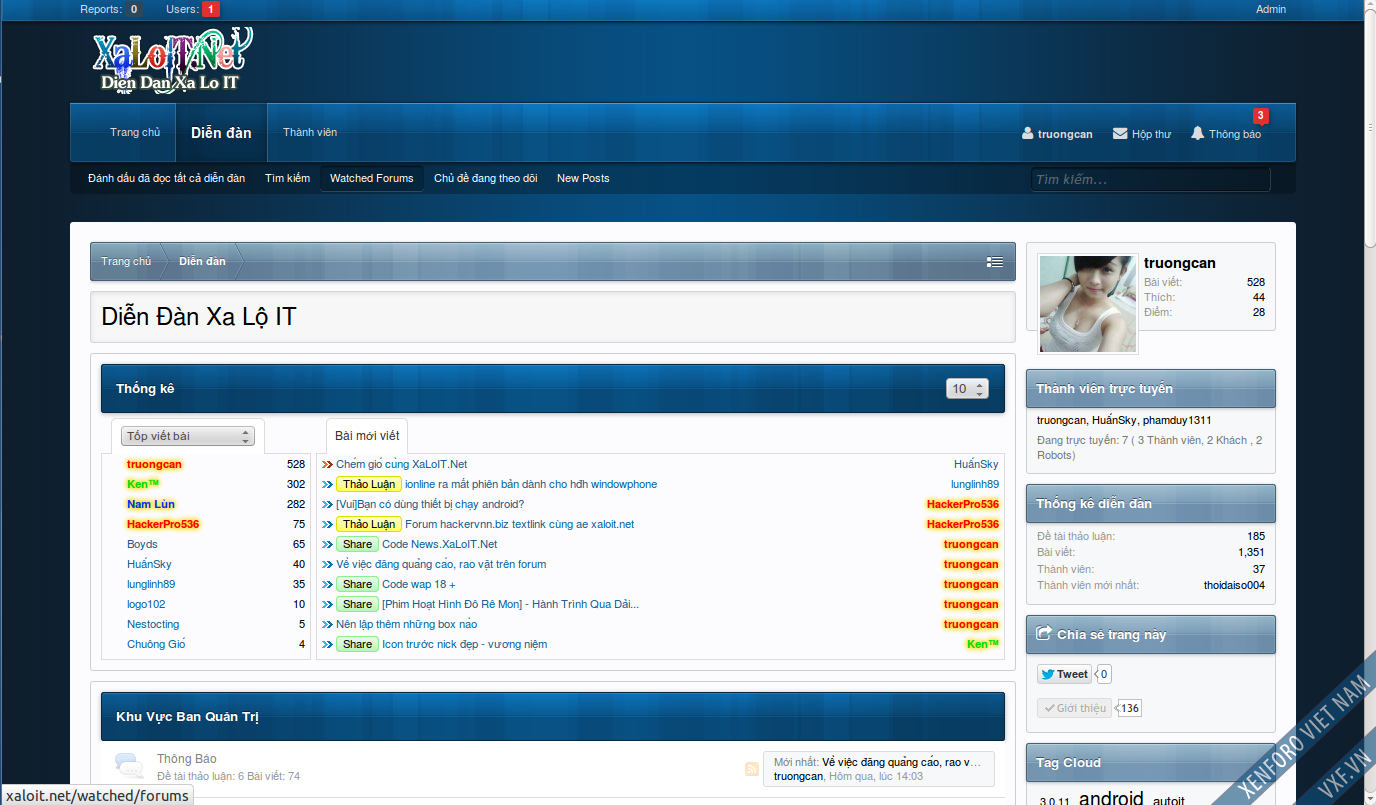1376x805 pixels.
Task: Open the Tốp viết bài dropdown
Action: [188, 436]
